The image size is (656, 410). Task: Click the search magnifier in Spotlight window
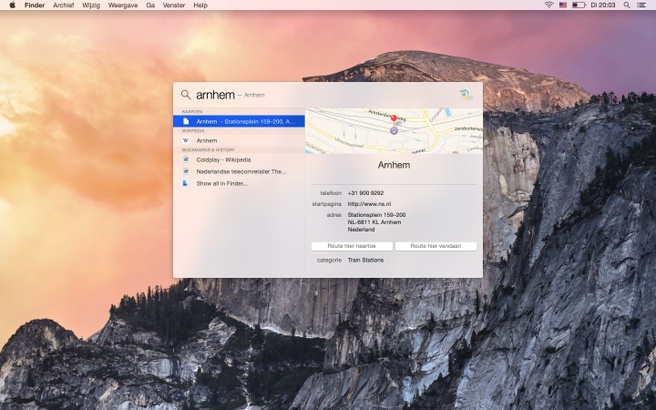(x=186, y=95)
